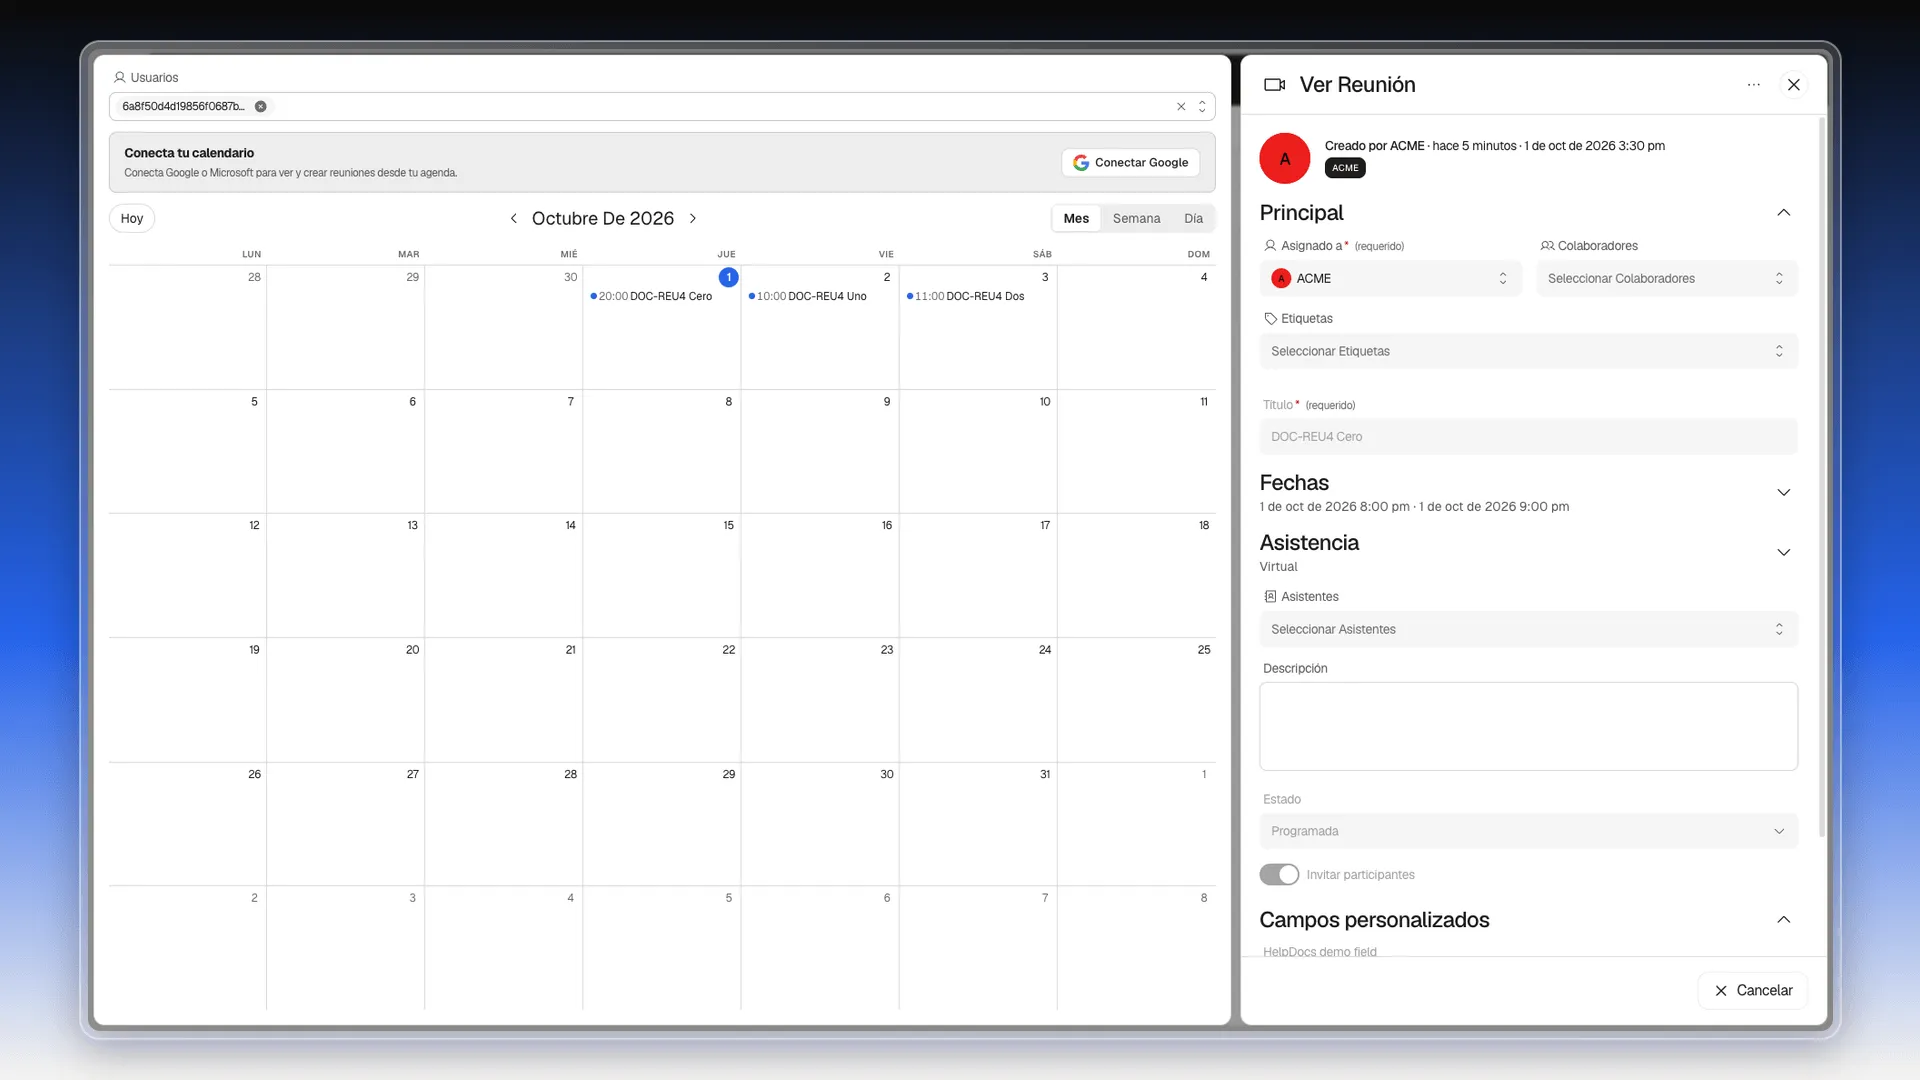Go to next month arrow

pyautogui.click(x=693, y=218)
